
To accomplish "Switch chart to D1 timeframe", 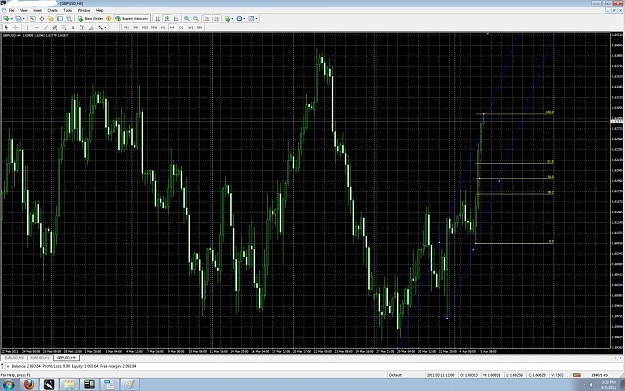I will point(181,28).
